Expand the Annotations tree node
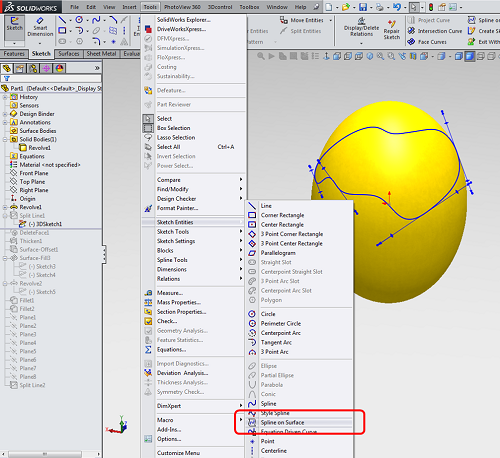Viewport: 500px width, 458px height. pyautogui.click(x=5, y=122)
